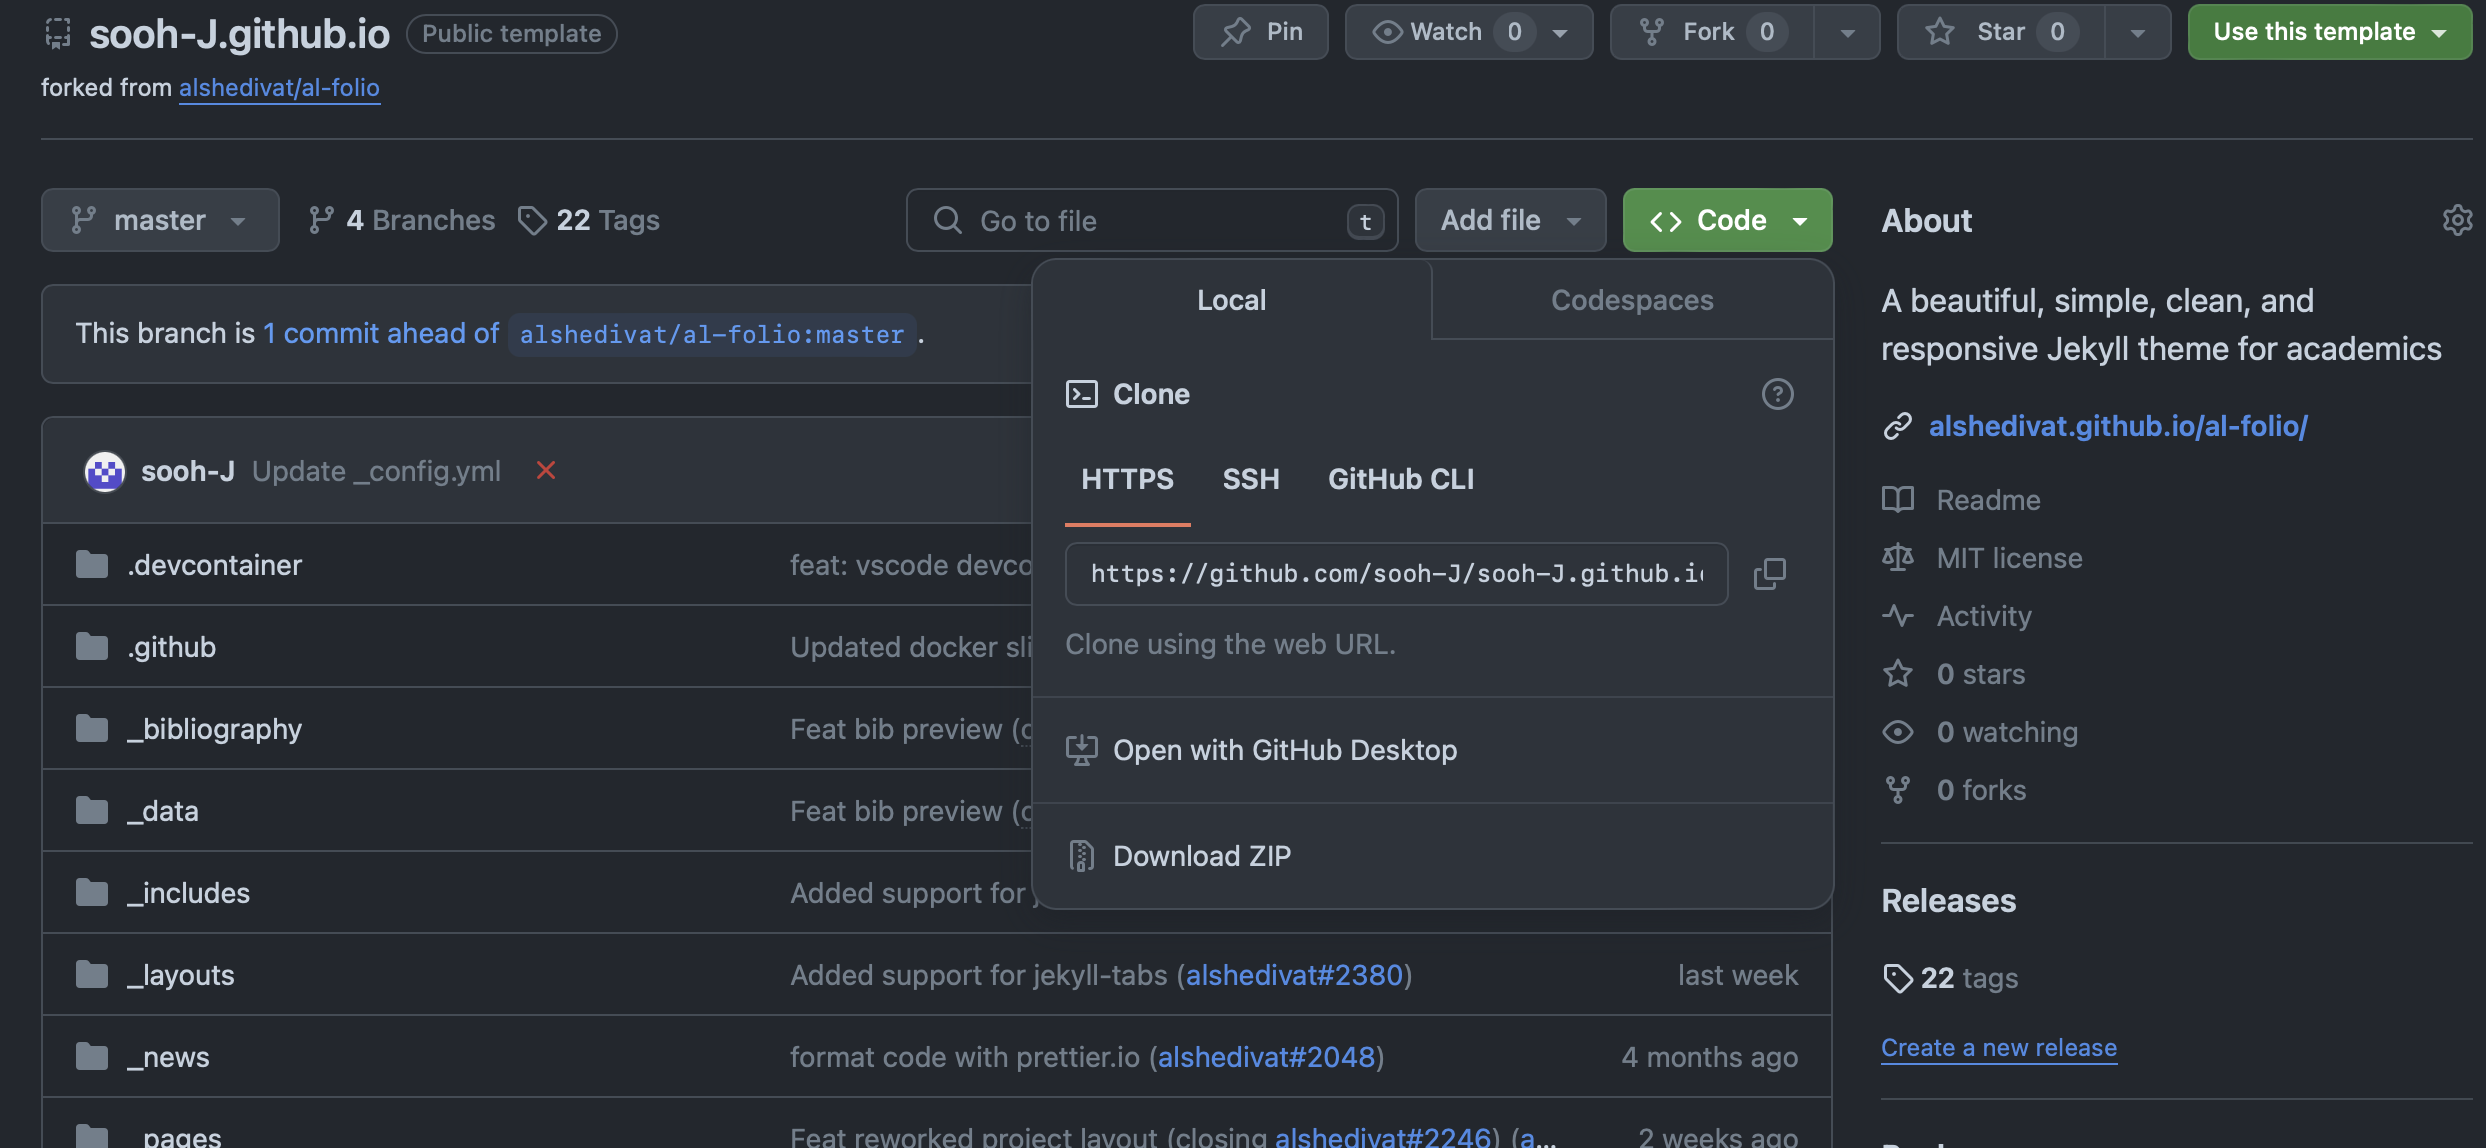Open the Add file dropdown
This screenshot has width=2486, height=1148.
(x=1509, y=220)
